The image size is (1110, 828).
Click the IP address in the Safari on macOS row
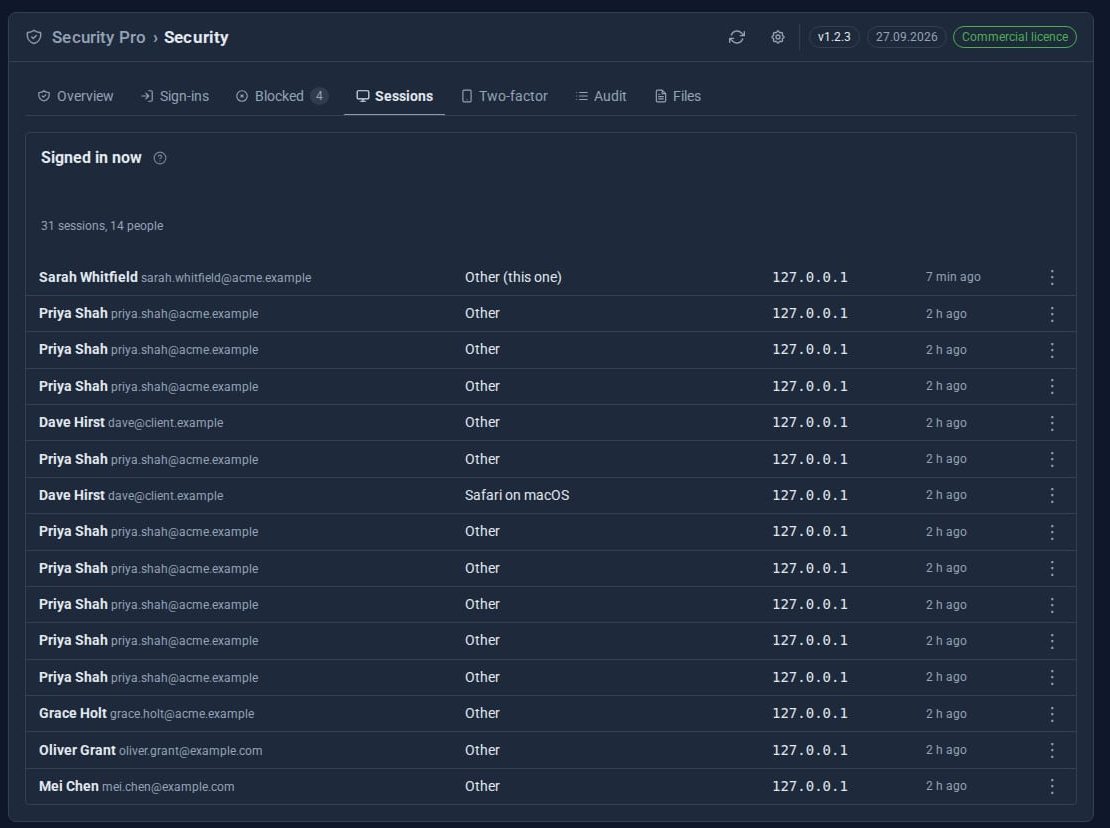tap(810, 495)
